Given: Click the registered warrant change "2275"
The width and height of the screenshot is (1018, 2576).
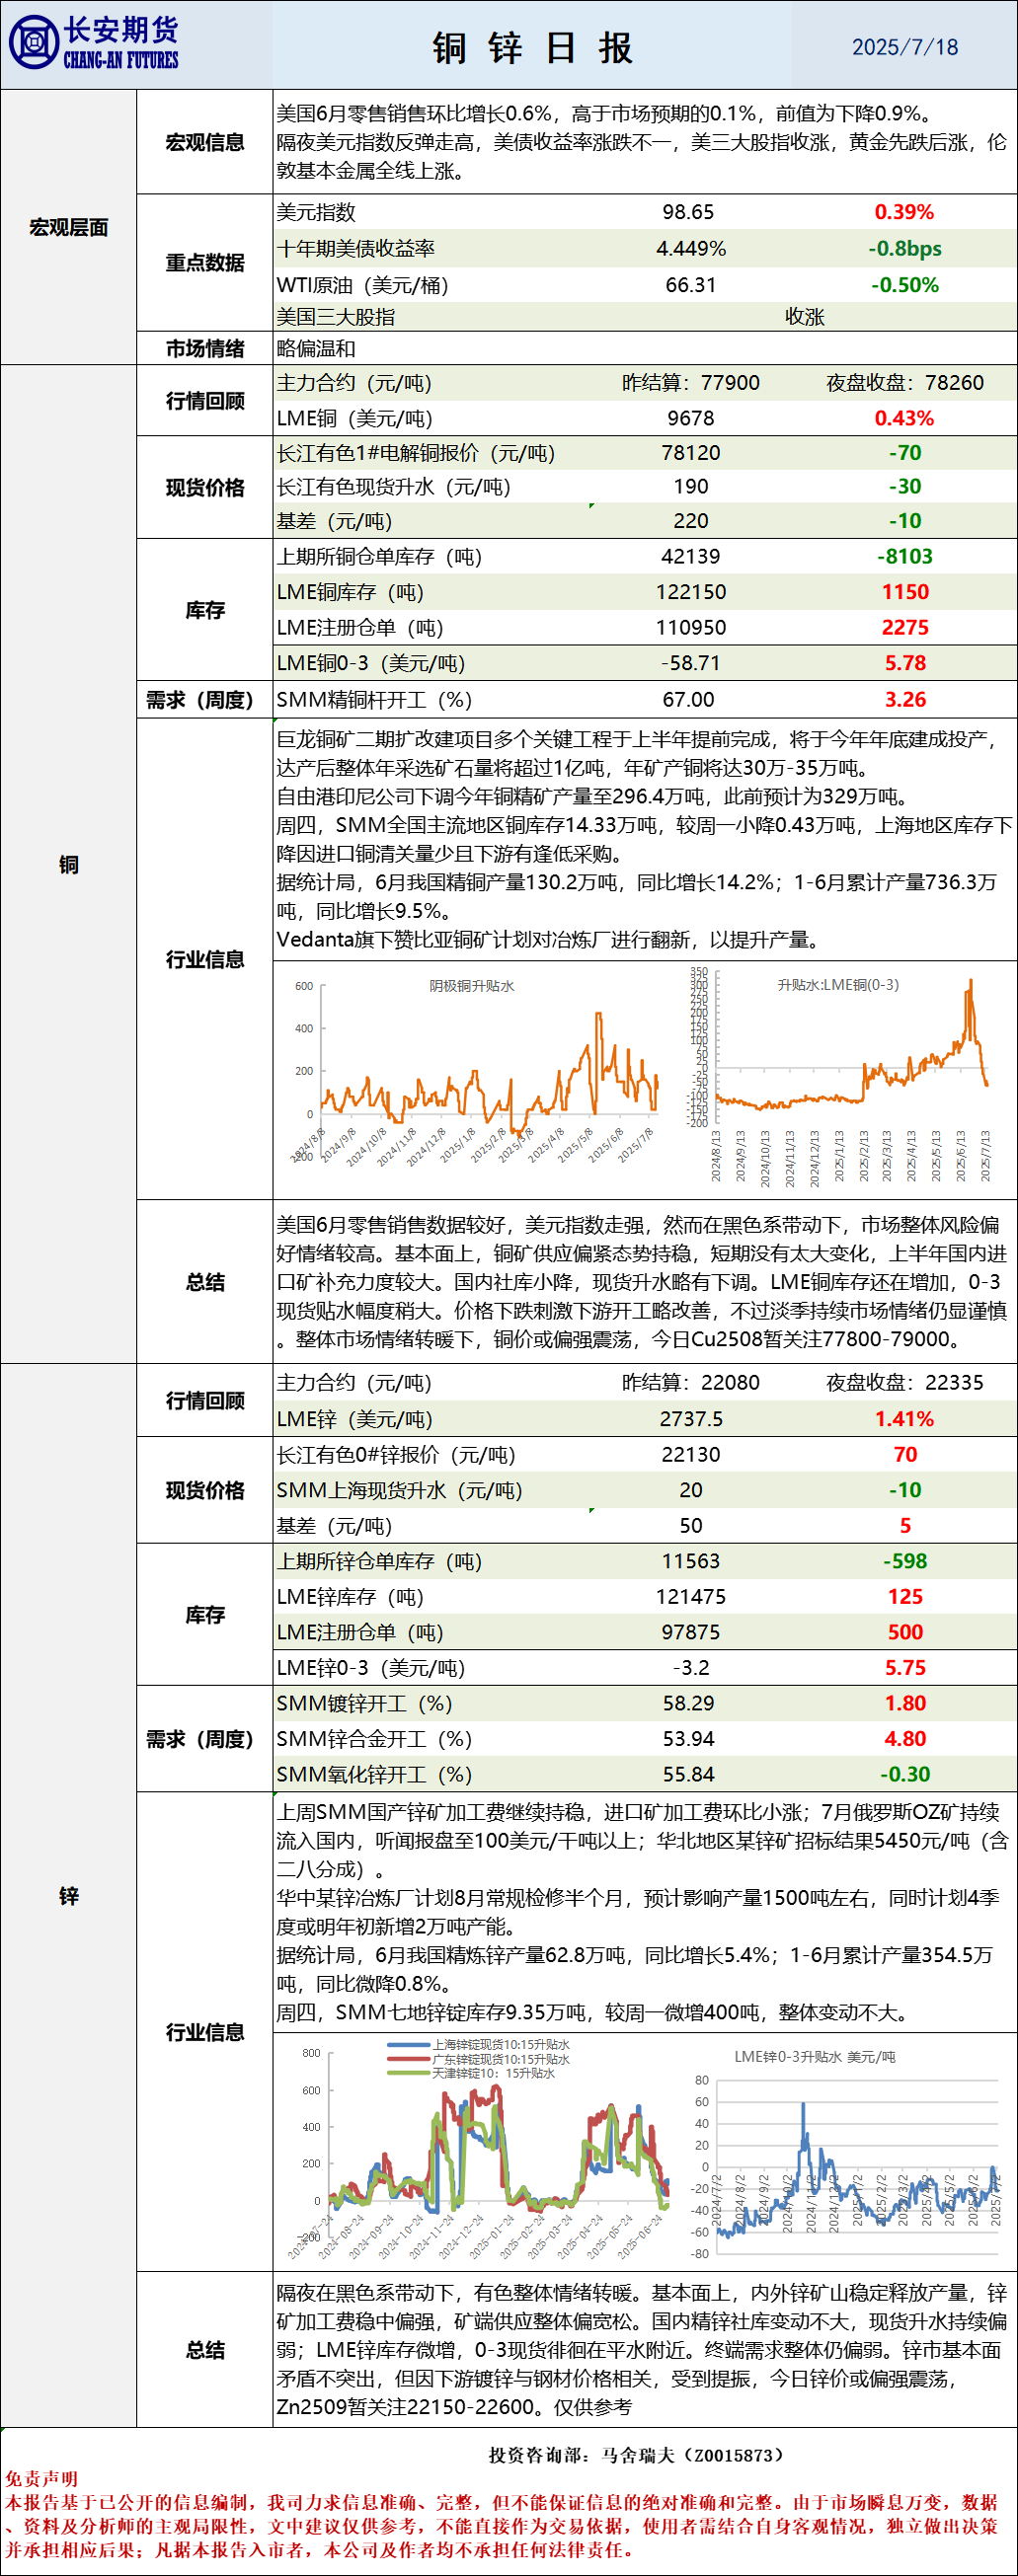Looking at the screenshot, I should pos(904,627).
